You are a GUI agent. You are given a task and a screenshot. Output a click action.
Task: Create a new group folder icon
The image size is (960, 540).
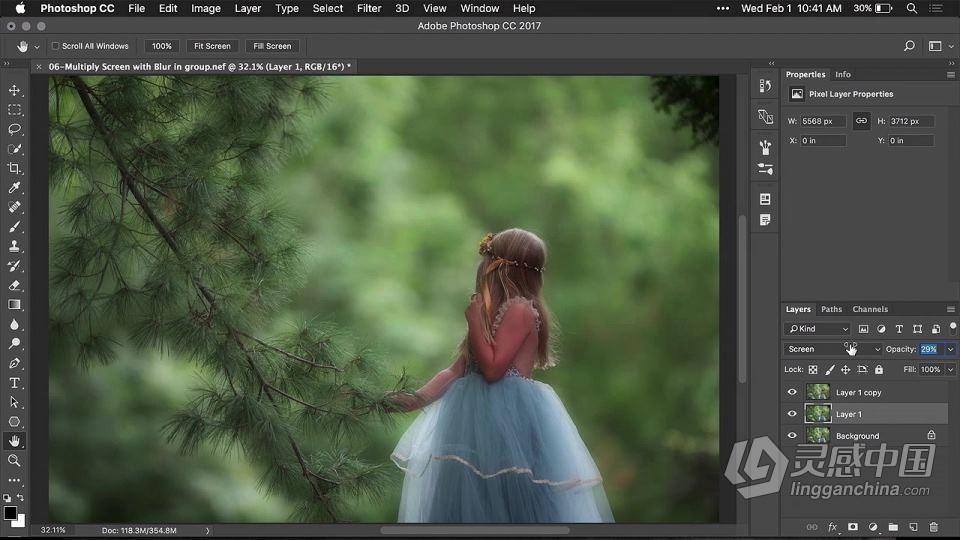point(893,527)
